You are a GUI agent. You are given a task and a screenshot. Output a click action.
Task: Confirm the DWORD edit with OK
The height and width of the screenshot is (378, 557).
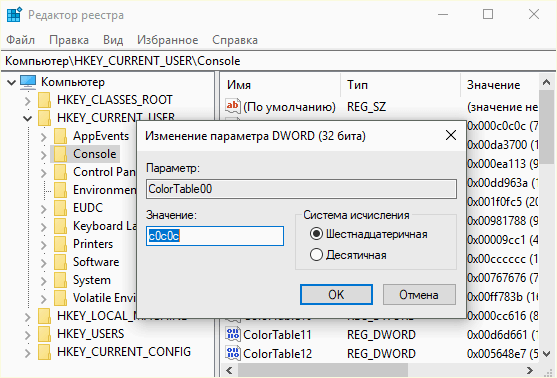pos(336,294)
